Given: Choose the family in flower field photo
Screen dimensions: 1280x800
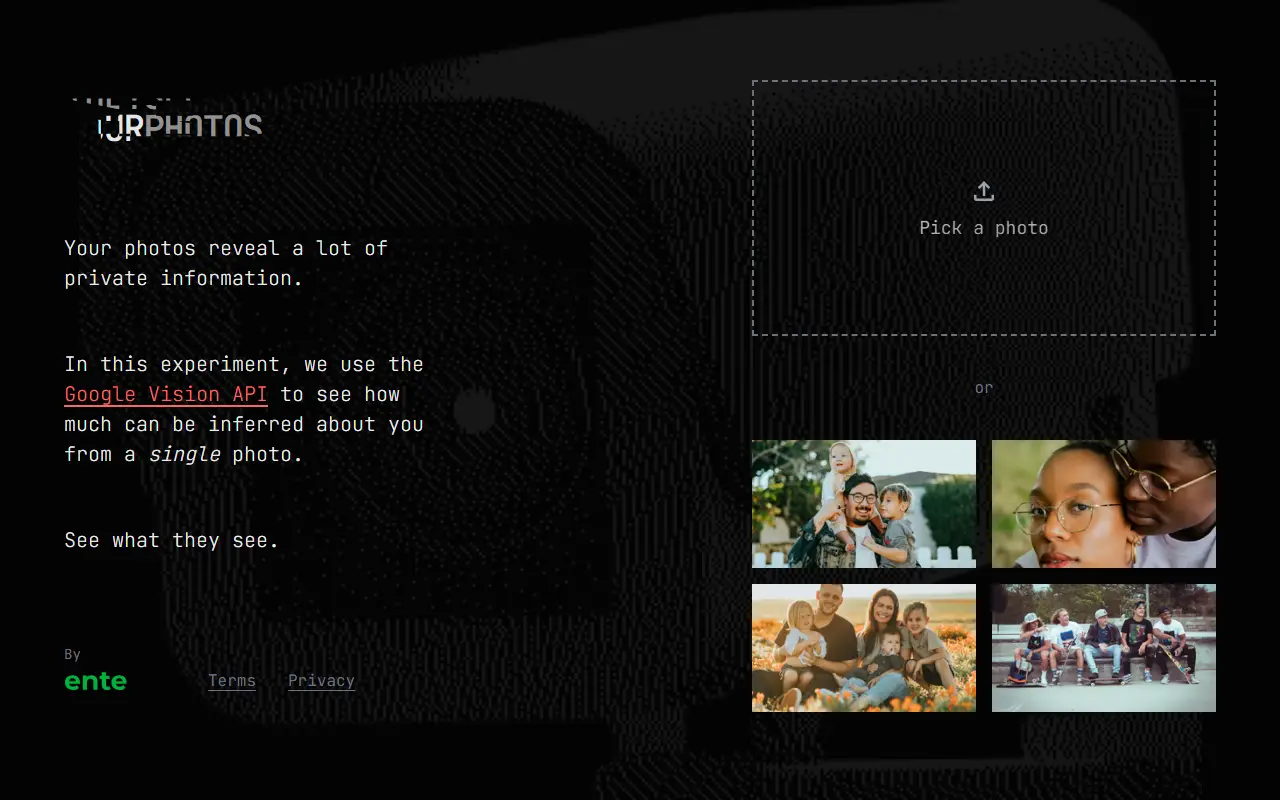Looking at the screenshot, I should pos(864,648).
